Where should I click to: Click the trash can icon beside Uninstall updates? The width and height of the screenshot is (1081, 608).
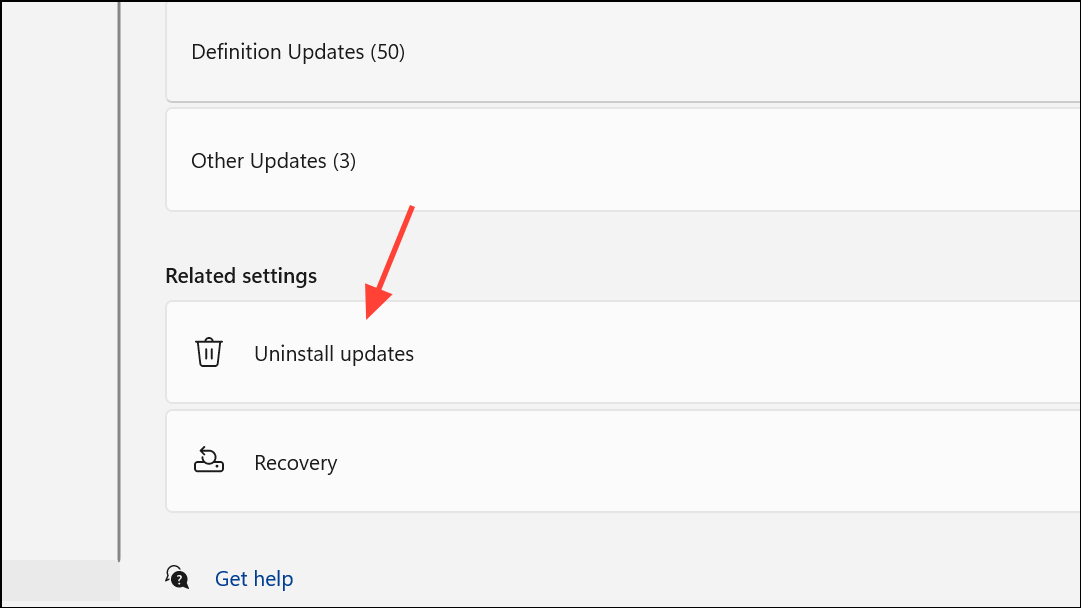click(x=208, y=353)
